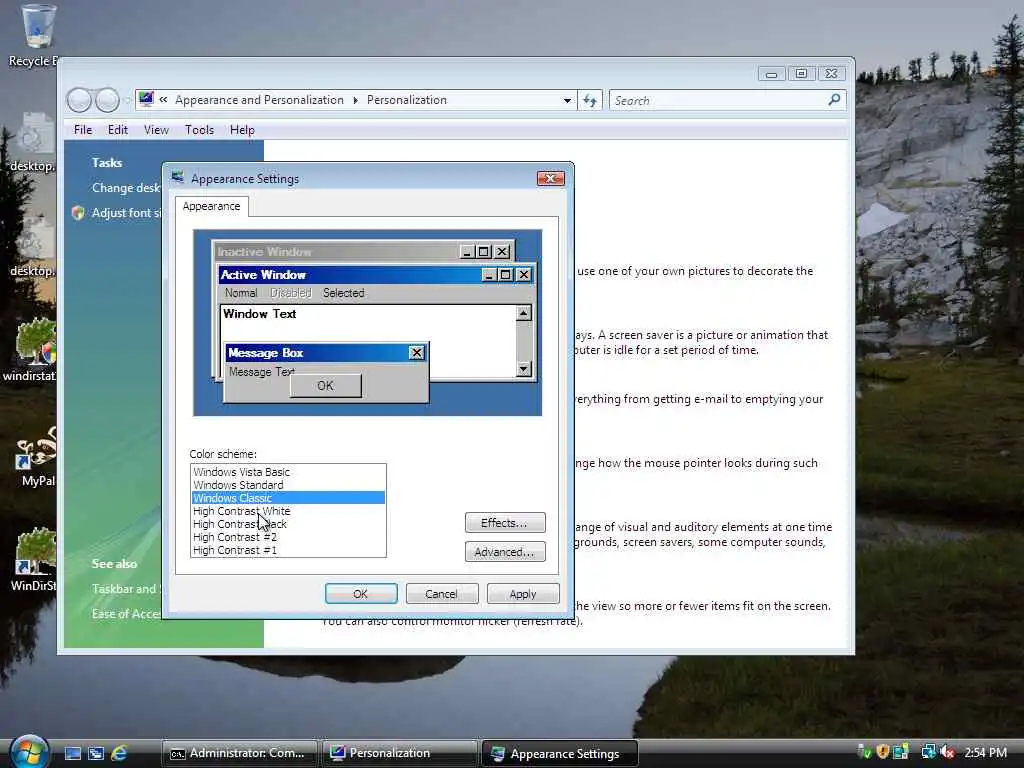Launch Internet Explorer from quick launch
Viewport: 1024px width, 768px height.
click(119, 753)
